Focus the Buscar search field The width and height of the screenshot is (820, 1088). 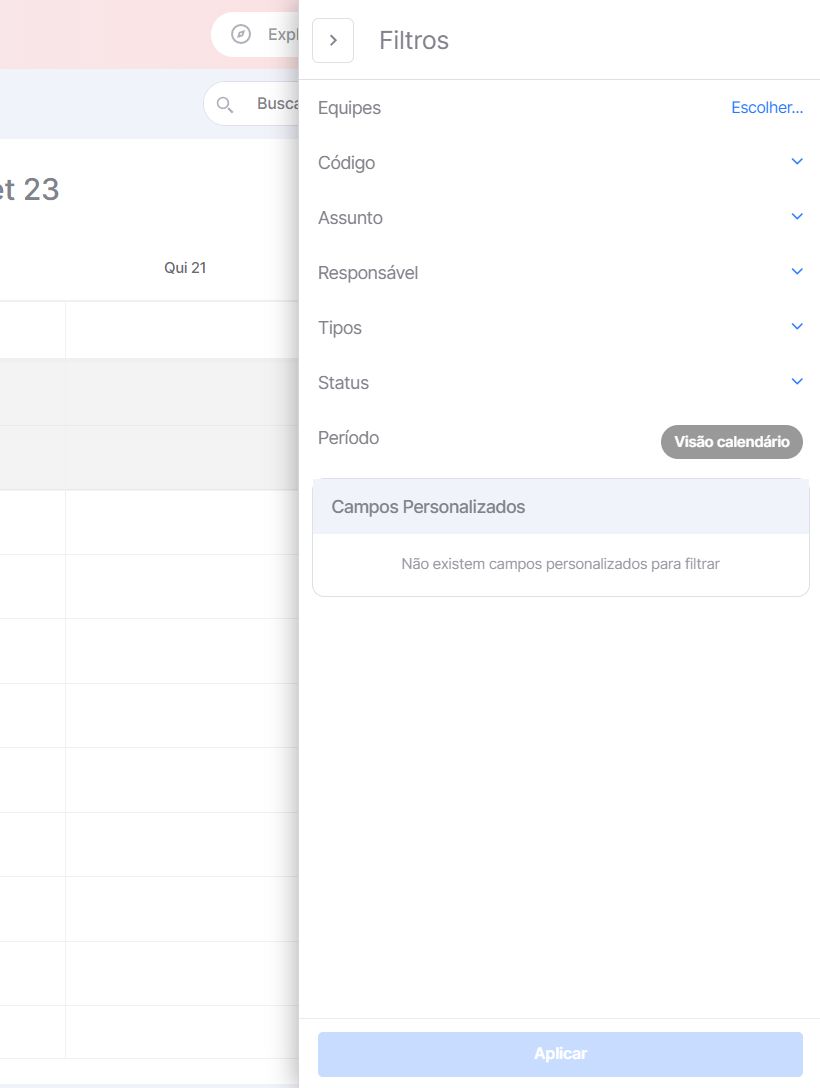[252, 104]
